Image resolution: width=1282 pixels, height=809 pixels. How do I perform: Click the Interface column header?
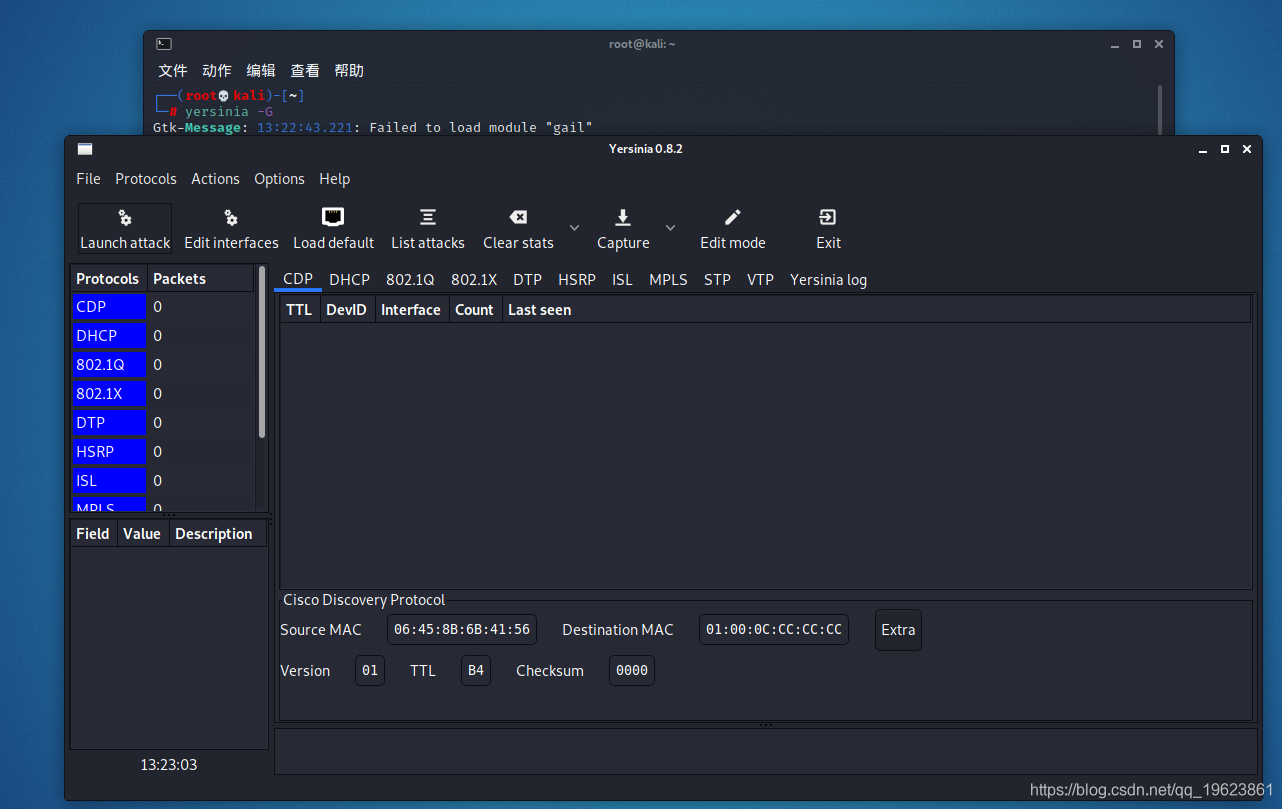(411, 310)
